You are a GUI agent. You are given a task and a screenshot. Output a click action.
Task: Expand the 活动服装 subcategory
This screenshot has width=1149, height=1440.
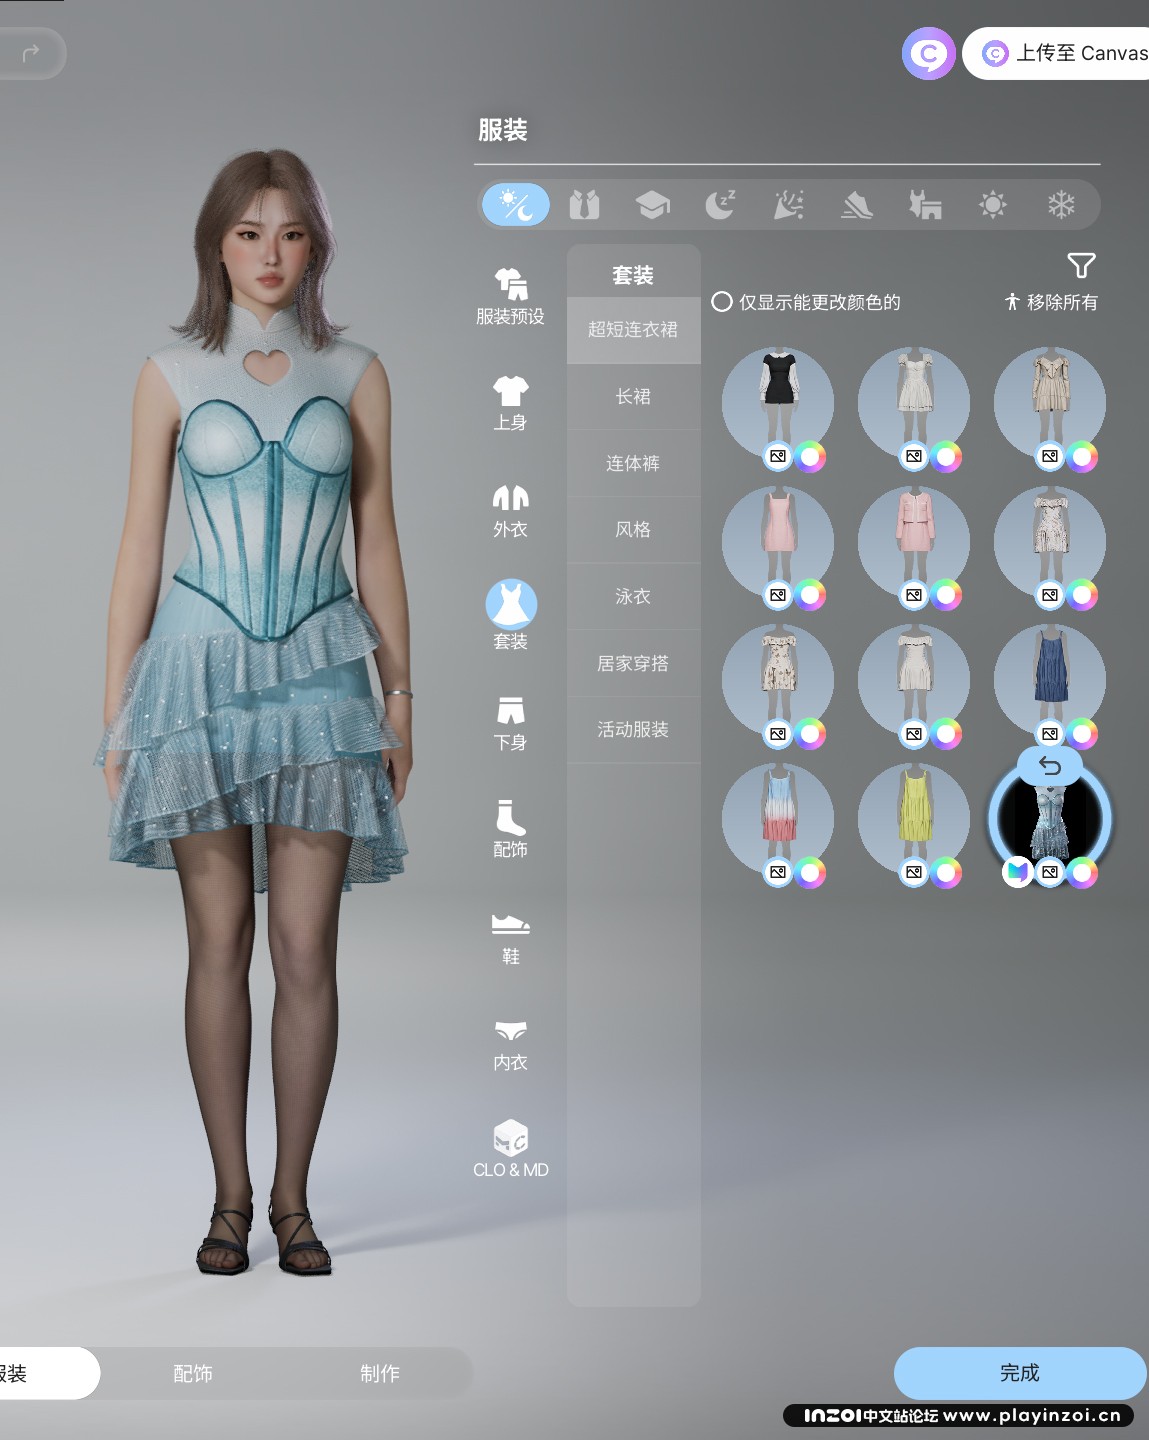[633, 730]
